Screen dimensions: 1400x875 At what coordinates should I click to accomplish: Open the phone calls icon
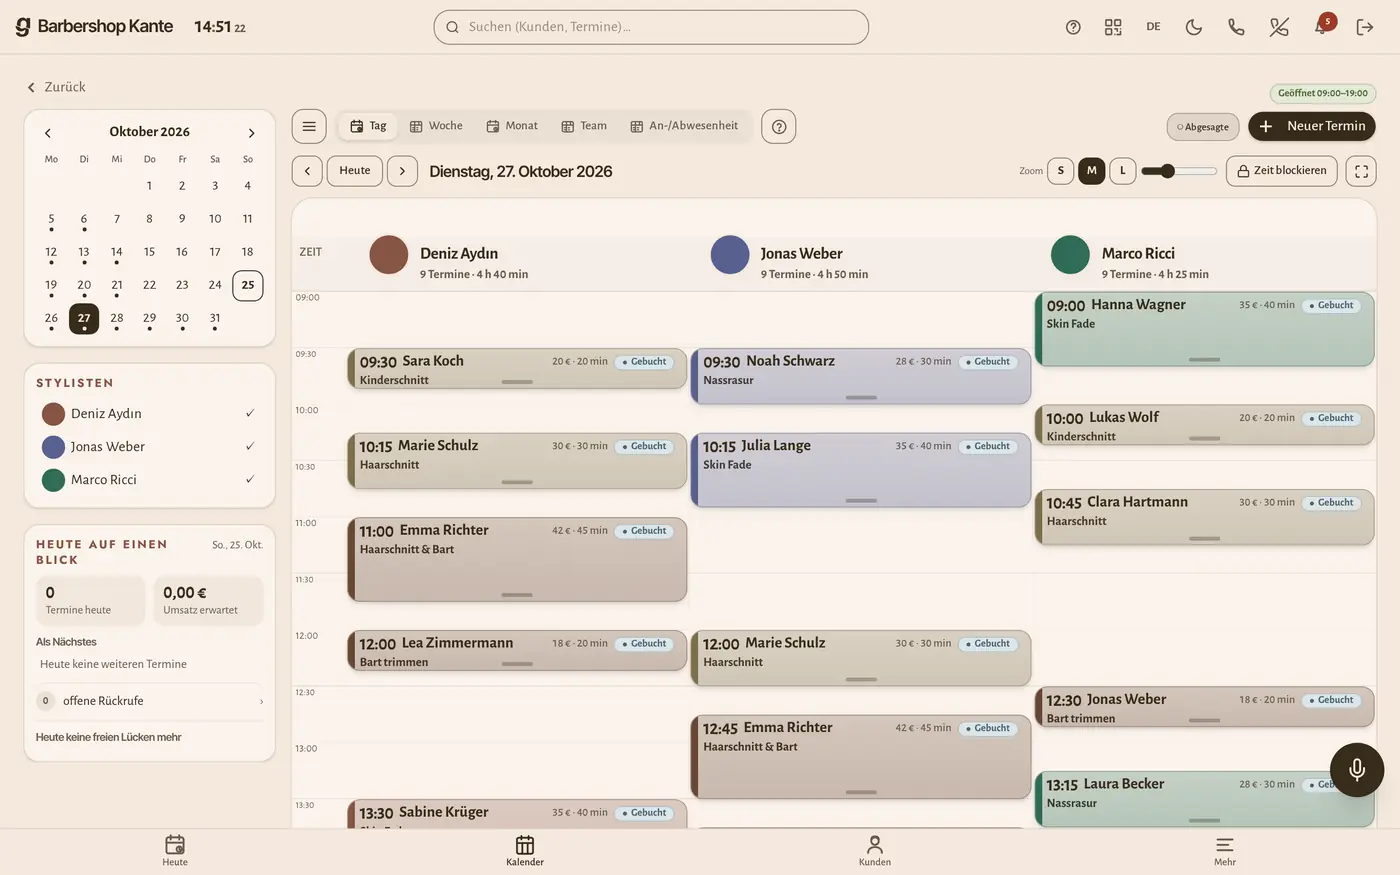[1236, 27]
